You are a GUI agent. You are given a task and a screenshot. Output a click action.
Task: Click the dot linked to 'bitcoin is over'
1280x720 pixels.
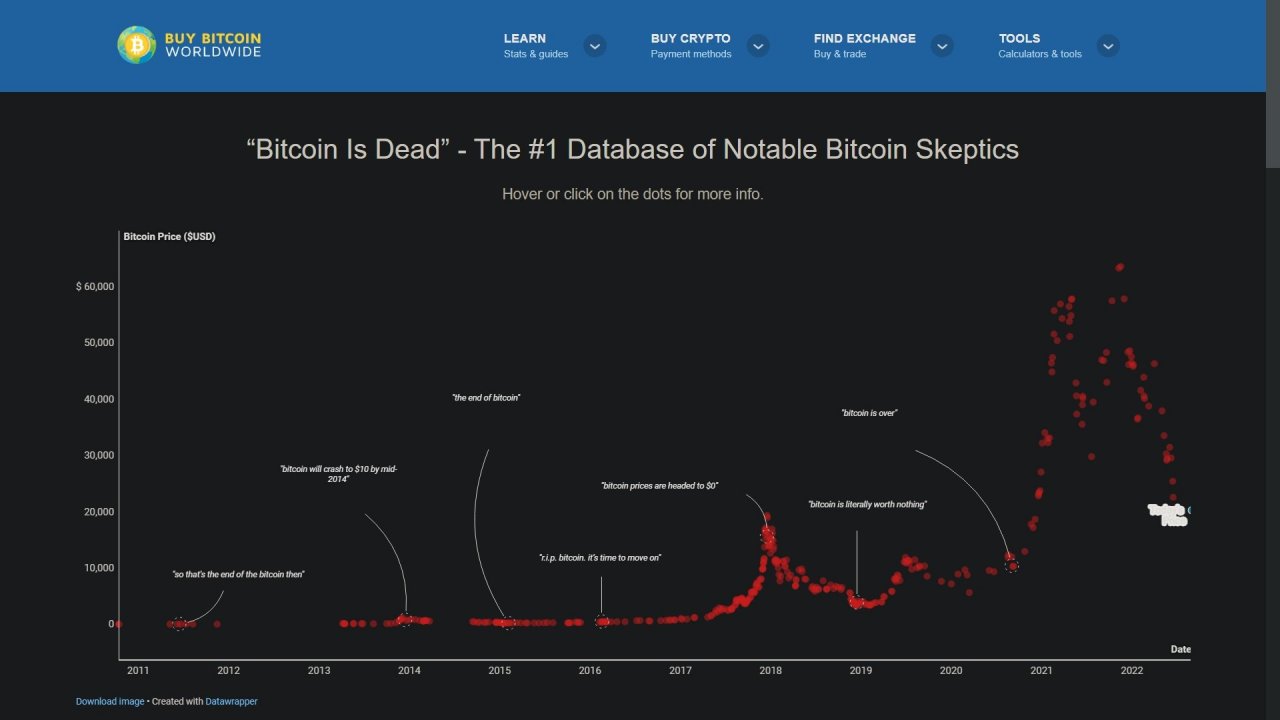[1012, 566]
